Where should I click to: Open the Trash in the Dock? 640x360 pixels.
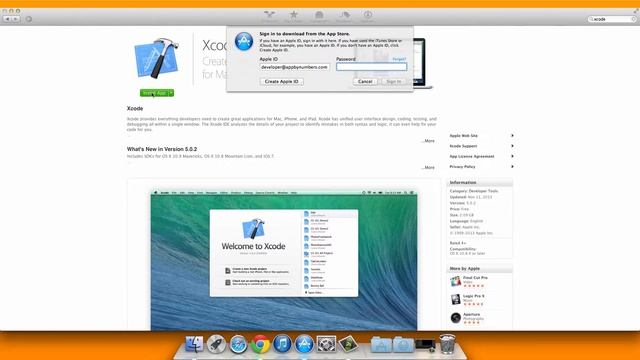[x=447, y=344]
